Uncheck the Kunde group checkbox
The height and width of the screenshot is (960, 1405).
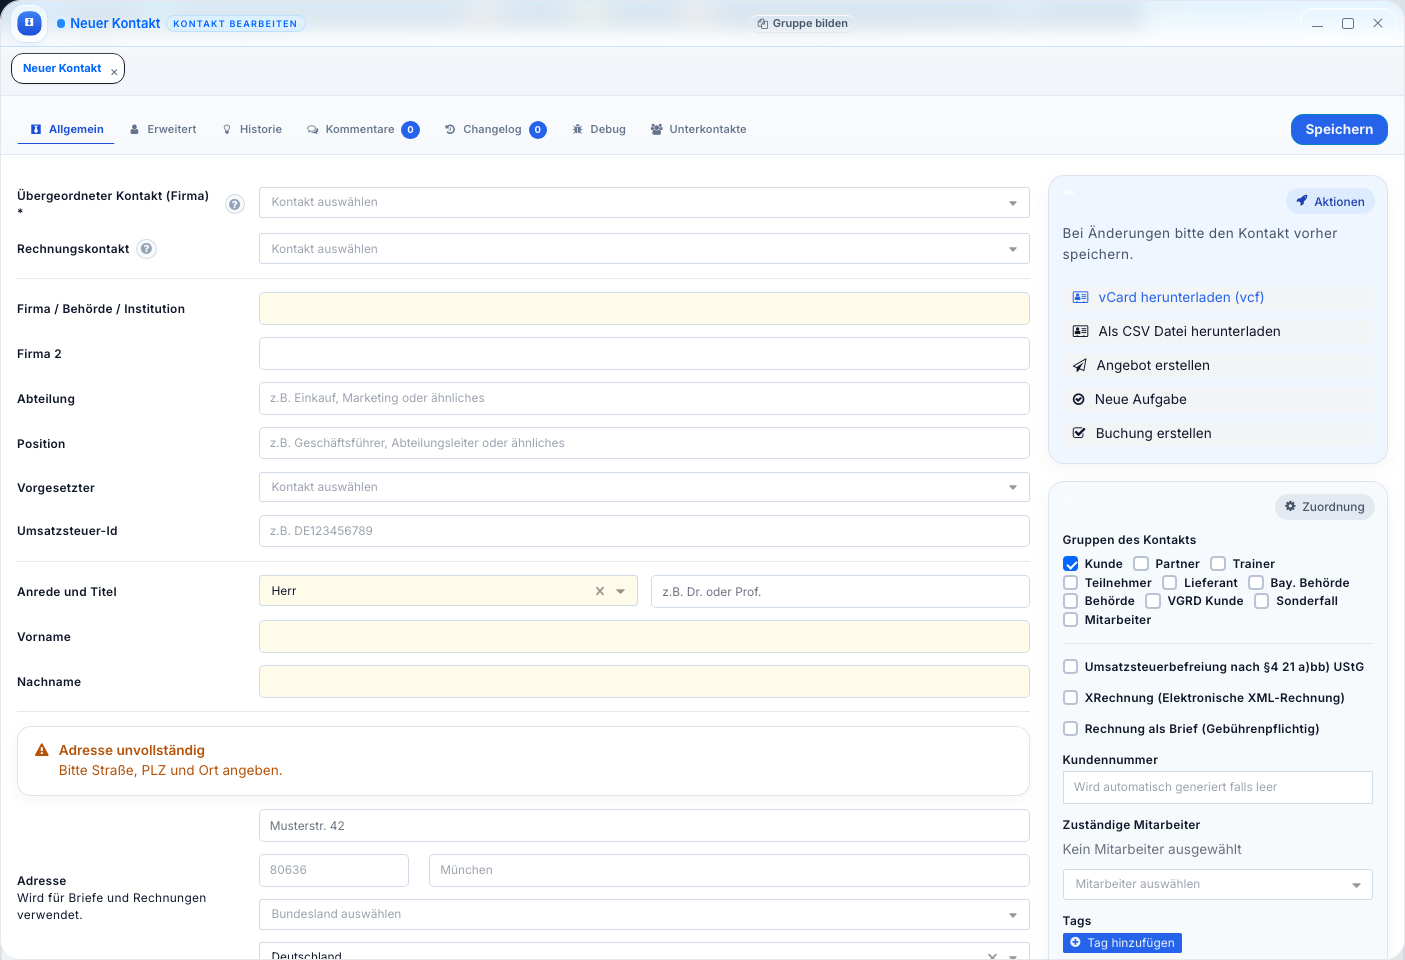point(1071,564)
